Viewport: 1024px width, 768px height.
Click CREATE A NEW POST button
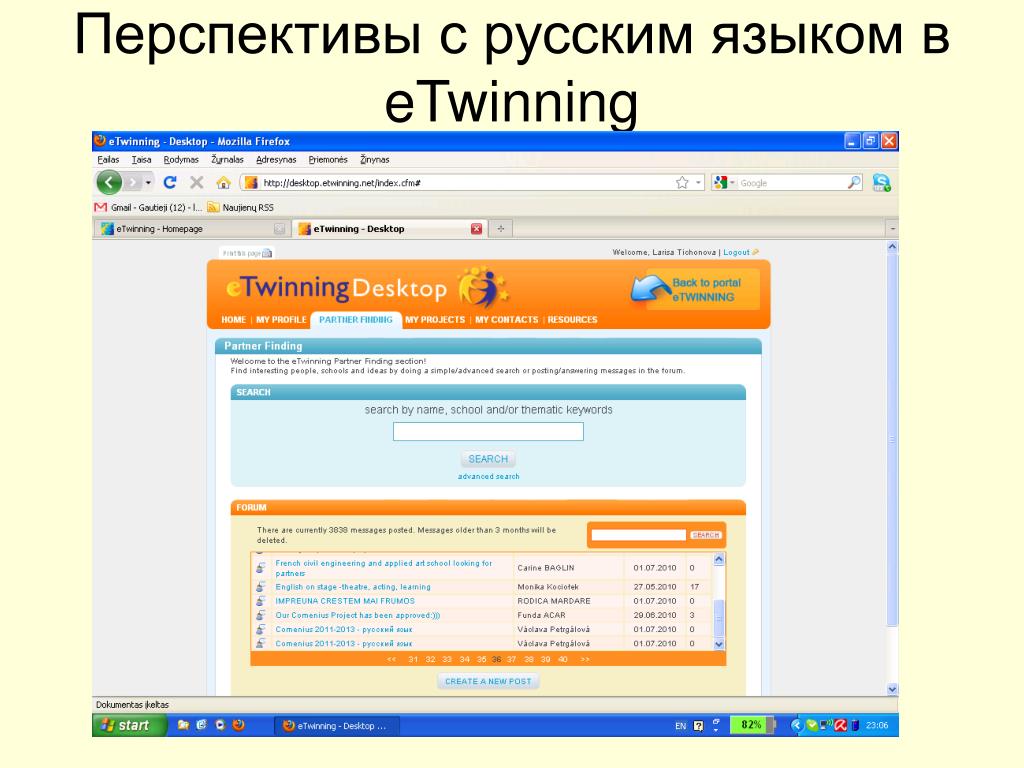(488, 681)
